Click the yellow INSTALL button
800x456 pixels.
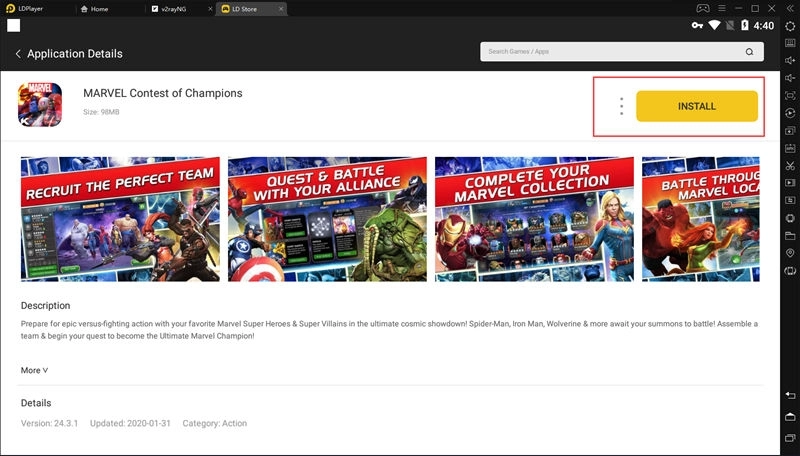pyautogui.click(x=697, y=106)
